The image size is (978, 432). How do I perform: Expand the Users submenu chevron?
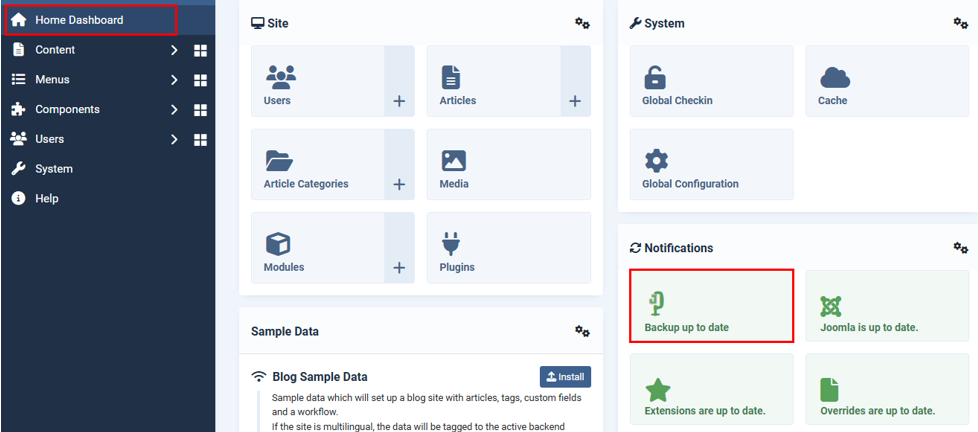click(175, 139)
